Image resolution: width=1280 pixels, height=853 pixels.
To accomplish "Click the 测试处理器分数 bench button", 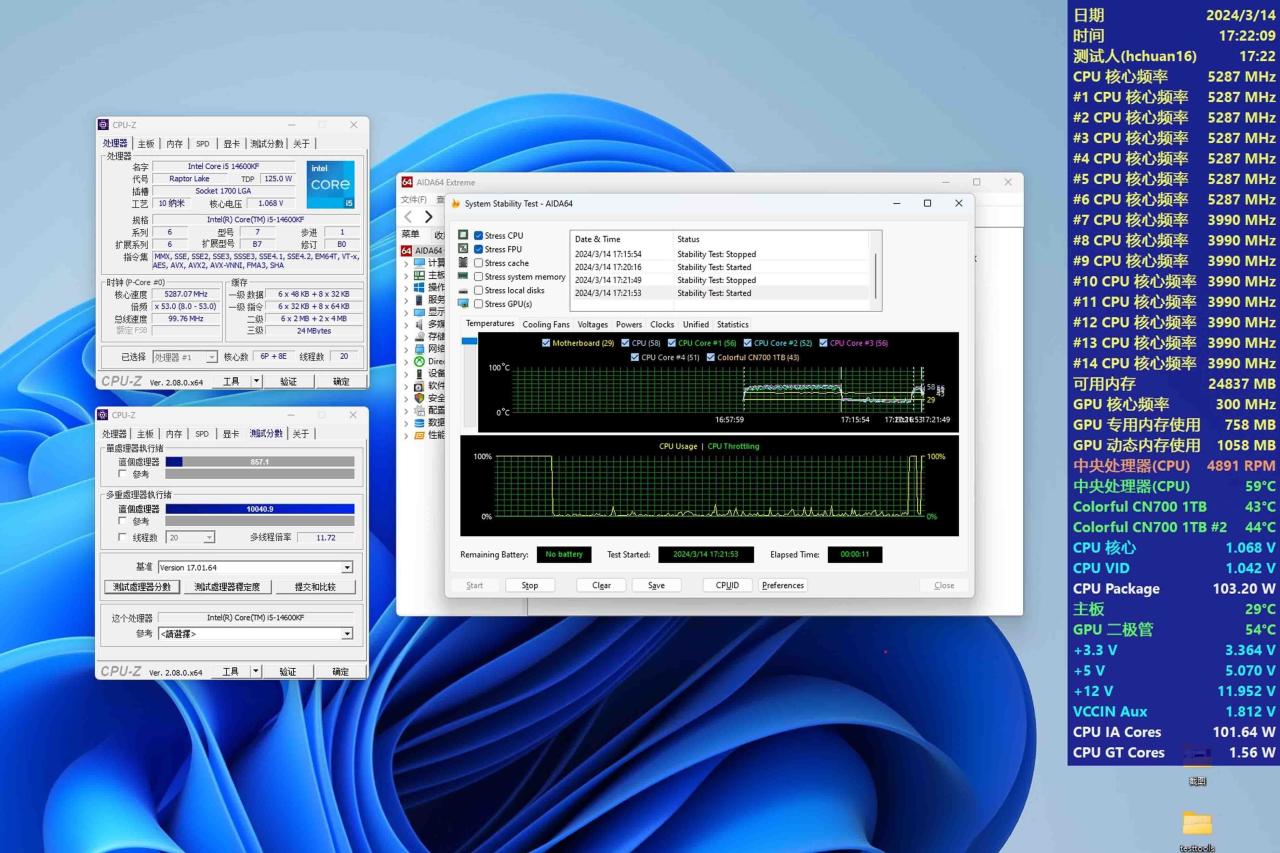I will (141, 587).
